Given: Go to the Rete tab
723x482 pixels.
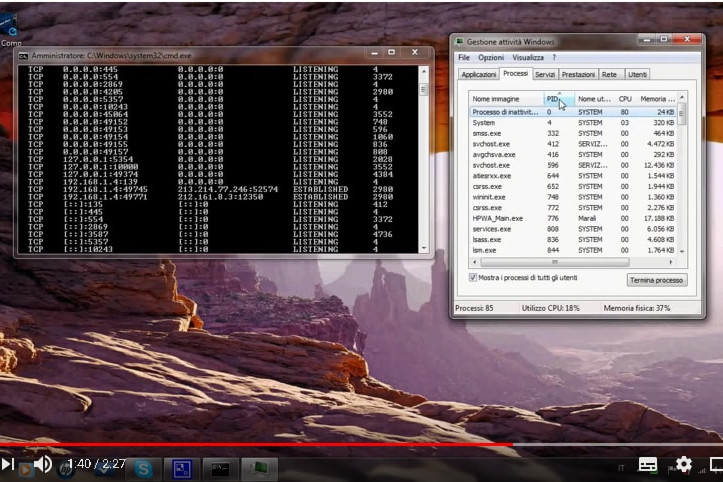Looking at the screenshot, I should pos(609,74).
